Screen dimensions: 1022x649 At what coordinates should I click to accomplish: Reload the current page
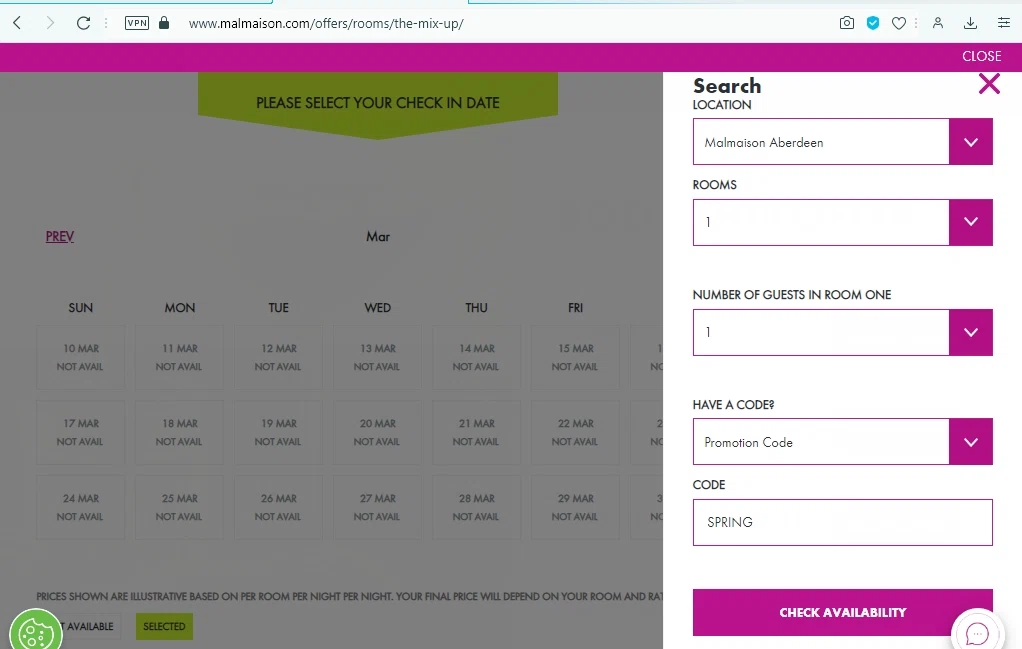(x=83, y=23)
